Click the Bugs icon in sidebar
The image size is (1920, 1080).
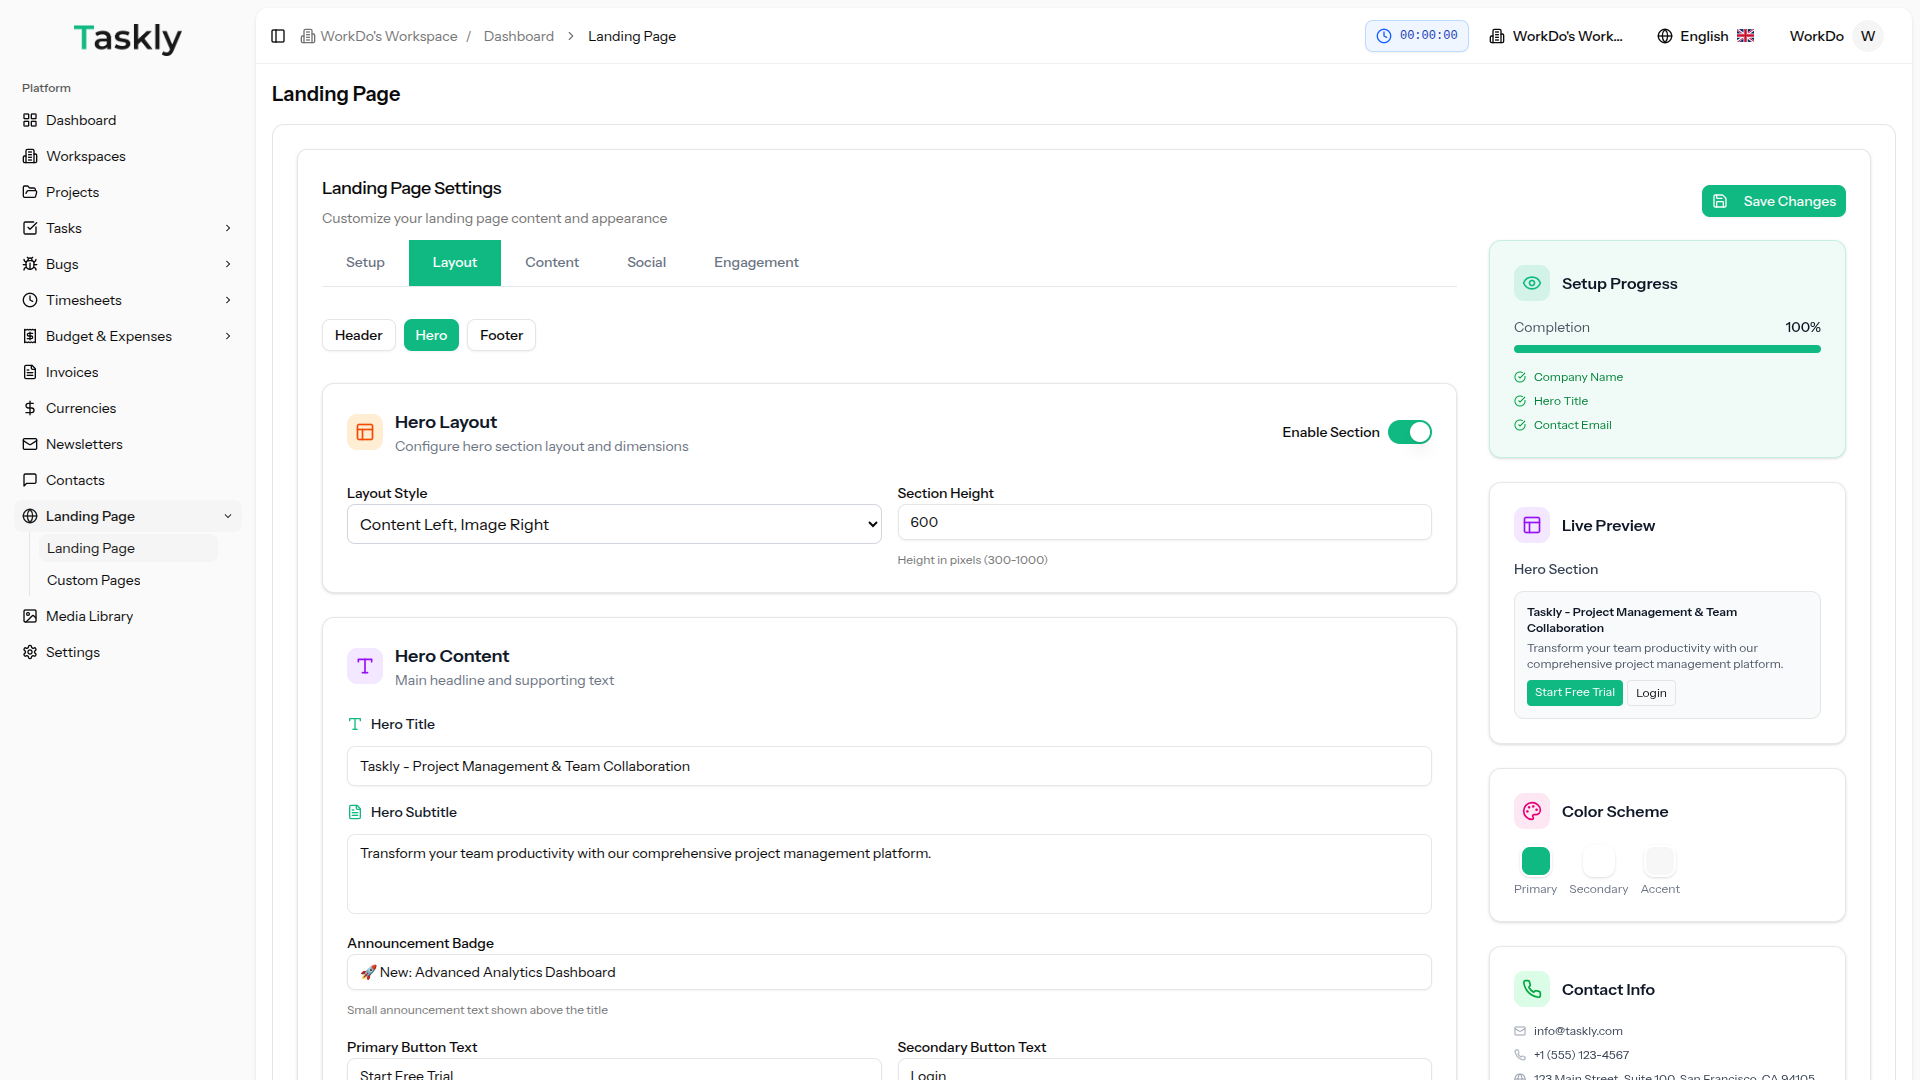pyautogui.click(x=30, y=264)
